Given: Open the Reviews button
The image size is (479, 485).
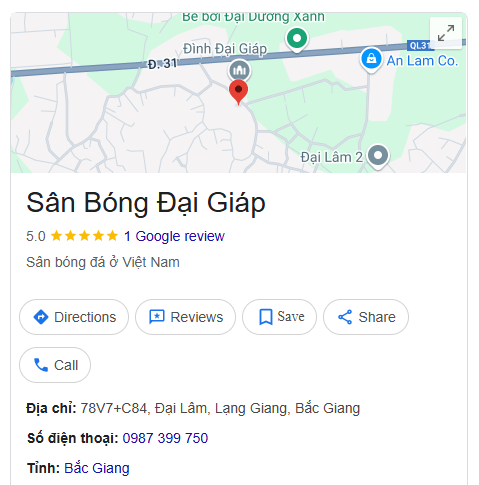Looking at the screenshot, I should coord(185,317).
